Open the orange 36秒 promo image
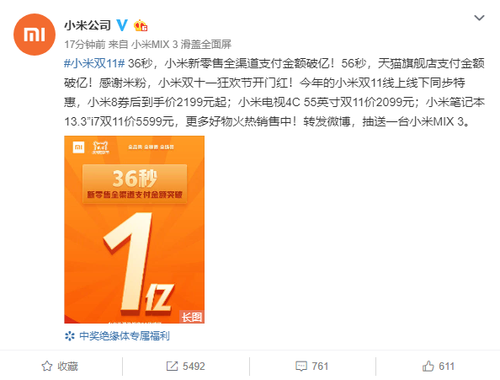This screenshot has width=500, height=380. (x=134, y=229)
